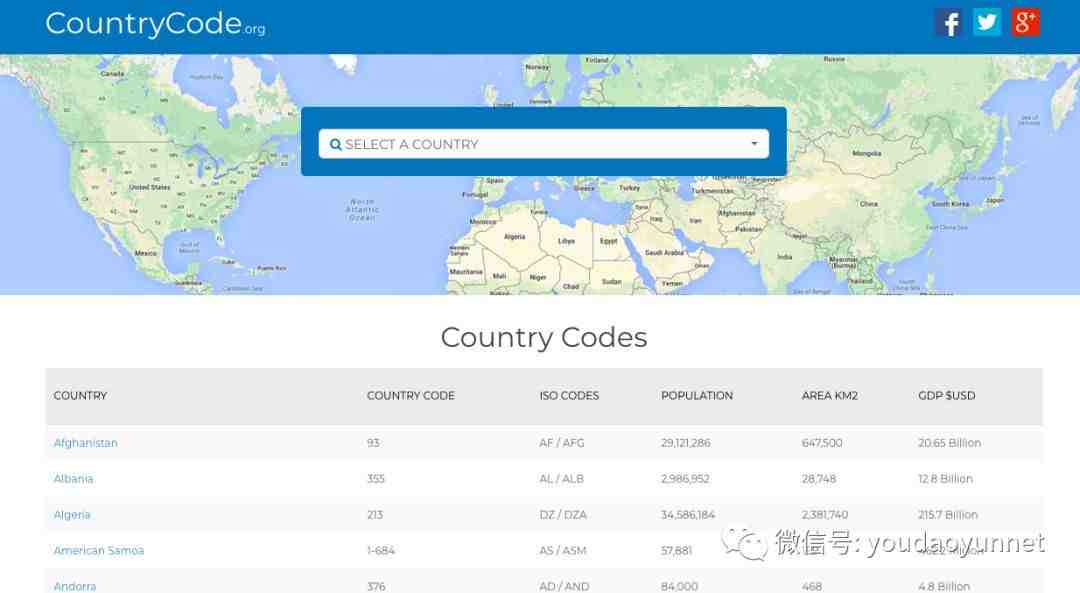Open the Facebook share icon
This screenshot has height=593, width=1080.
click(948, 23)
